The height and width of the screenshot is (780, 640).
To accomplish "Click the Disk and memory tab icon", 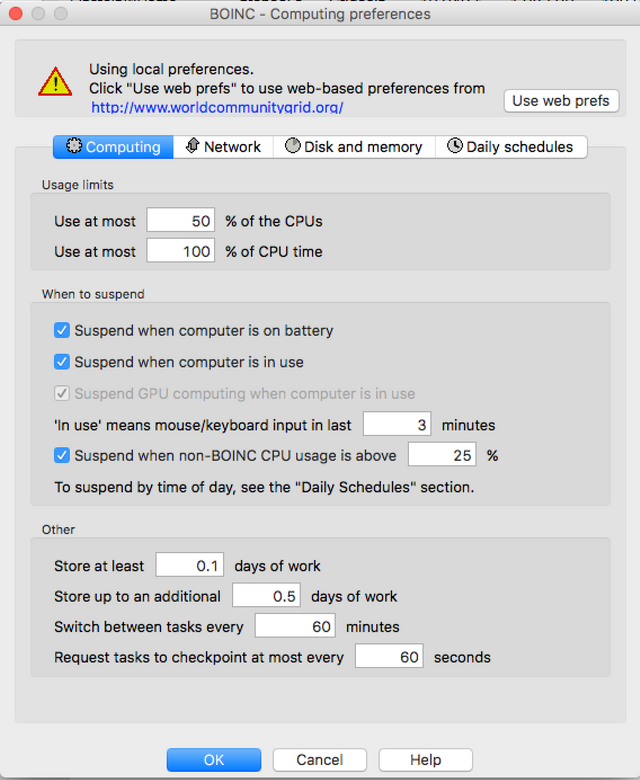I will coord(293,146).
